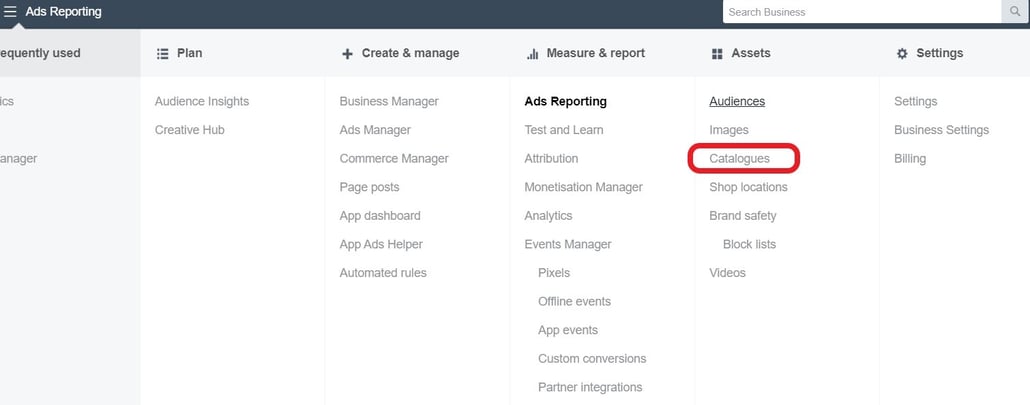Open Attribution
The height and width of the screenshot is (405, 1030).
(x=551, y=158)
